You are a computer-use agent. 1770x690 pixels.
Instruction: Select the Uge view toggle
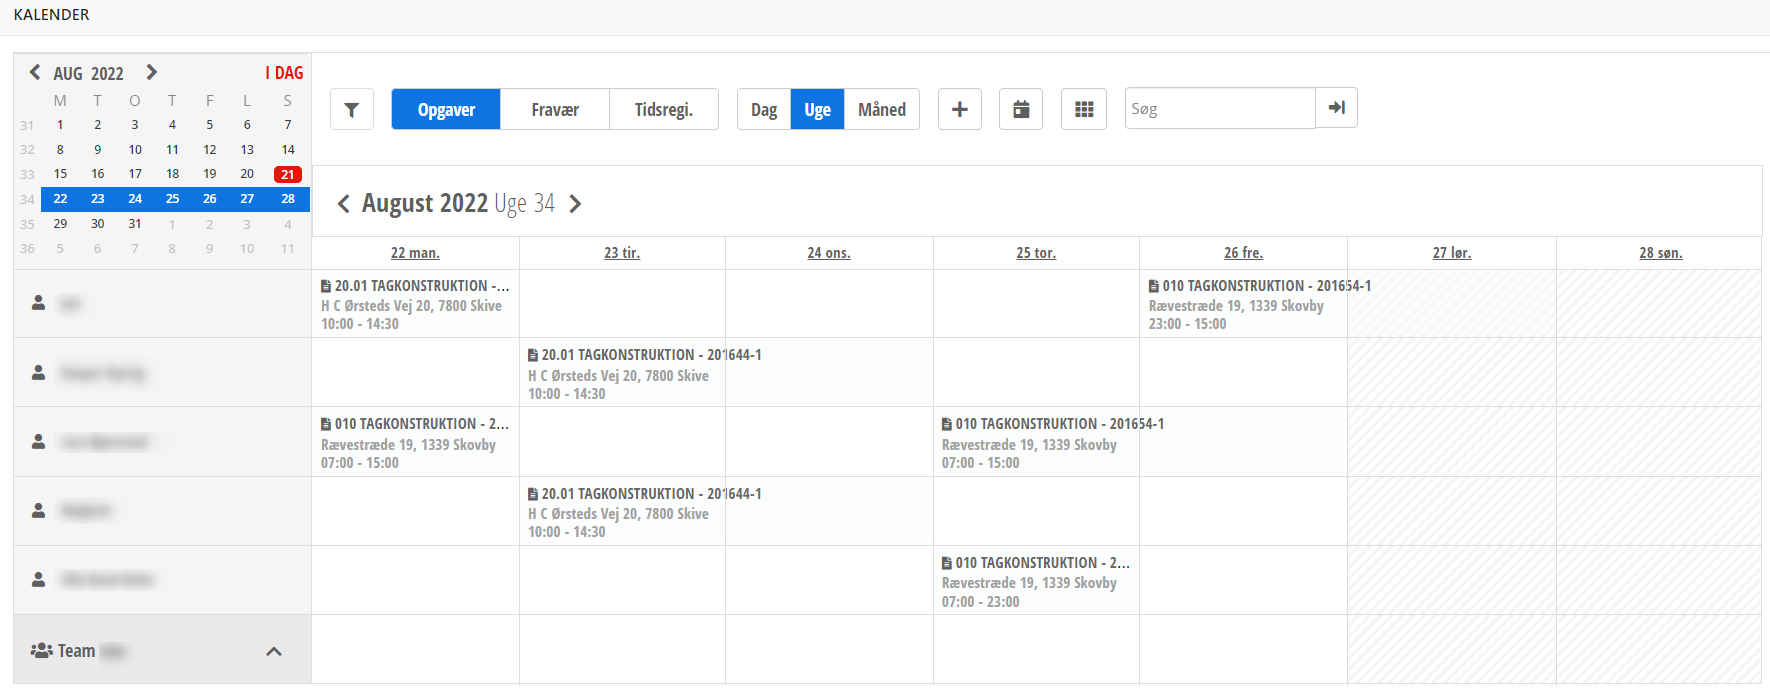point(817,110)
